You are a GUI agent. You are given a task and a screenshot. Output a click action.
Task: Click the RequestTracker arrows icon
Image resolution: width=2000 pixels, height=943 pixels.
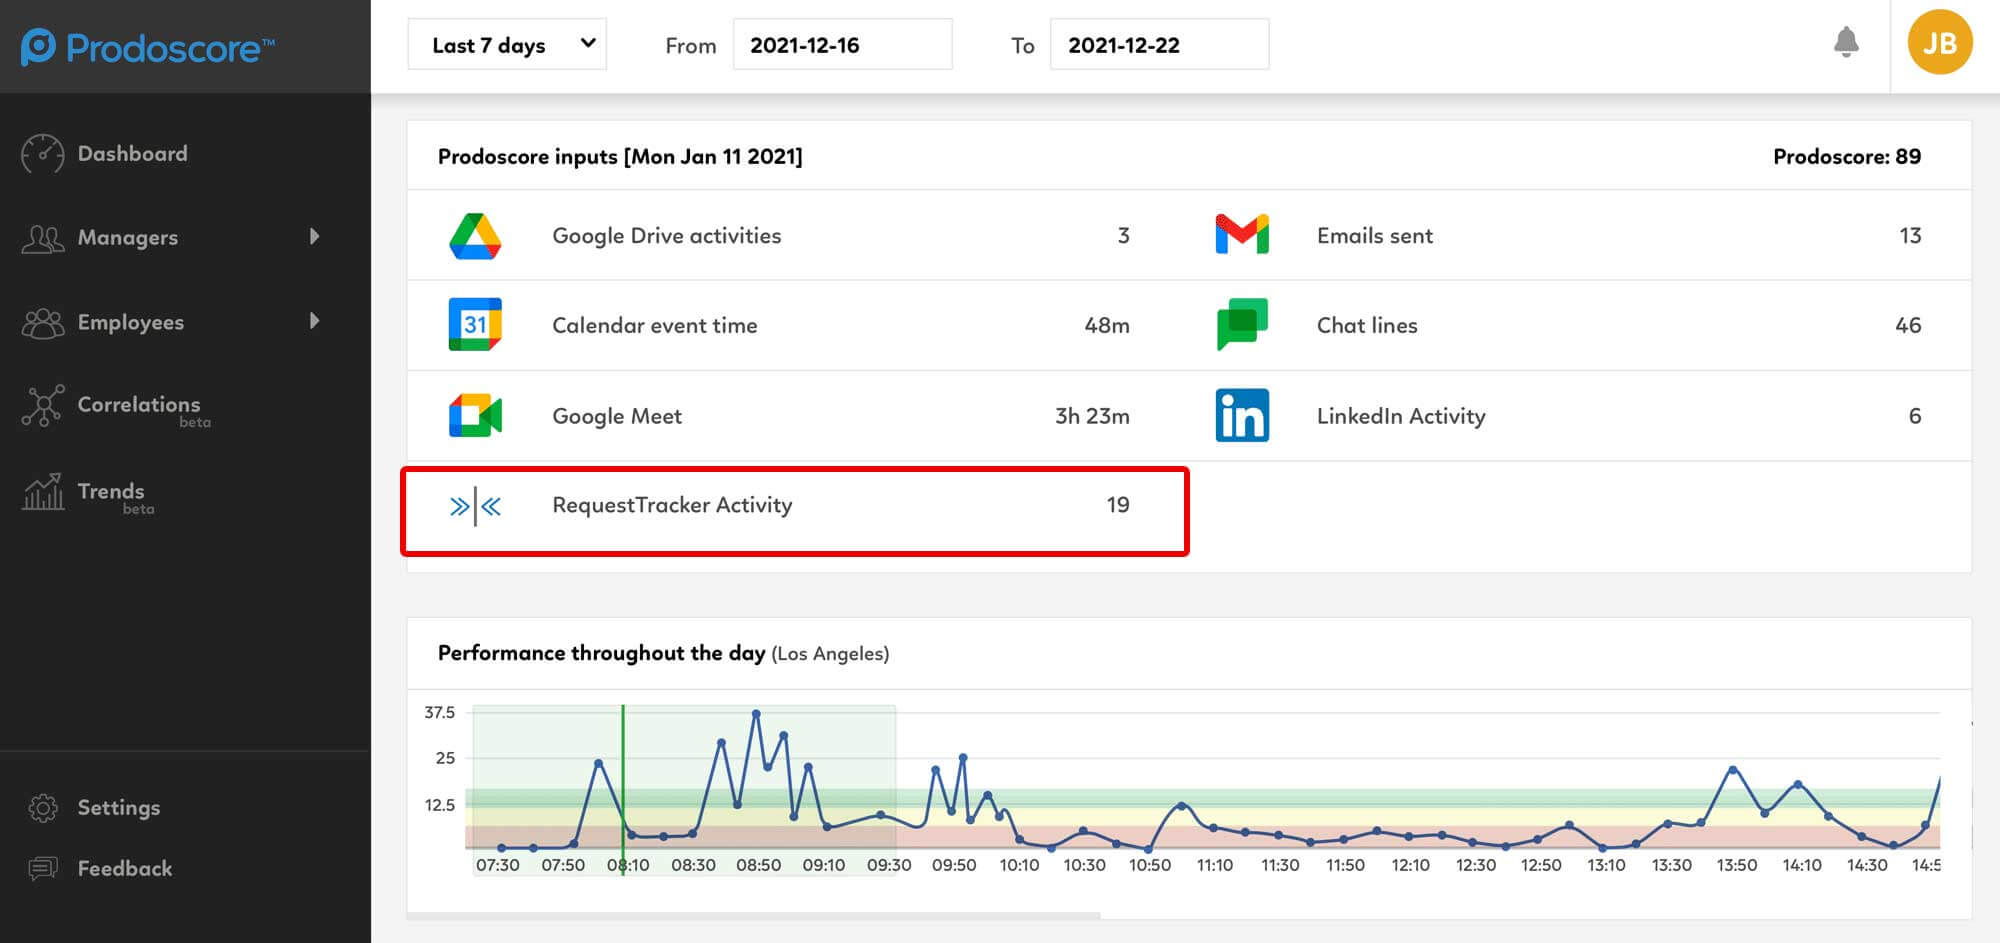click(475, 506)
